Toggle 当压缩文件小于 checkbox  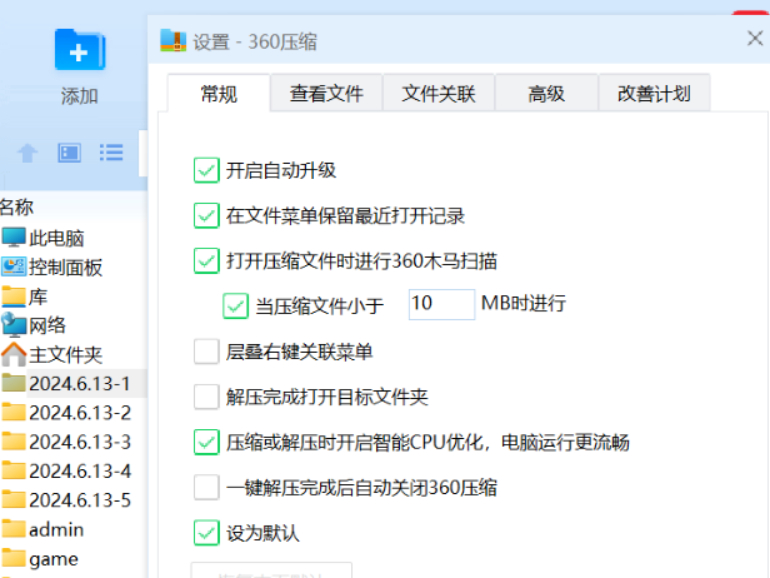pyautogui.click(x=236, y=306)
